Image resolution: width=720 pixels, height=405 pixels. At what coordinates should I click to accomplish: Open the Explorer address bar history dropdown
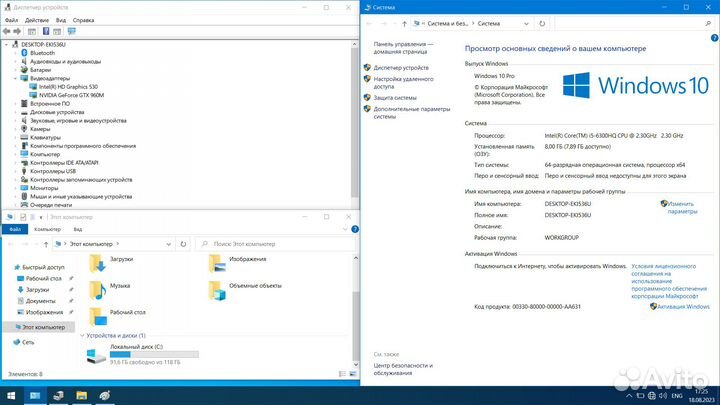click(x=169, y=244)
